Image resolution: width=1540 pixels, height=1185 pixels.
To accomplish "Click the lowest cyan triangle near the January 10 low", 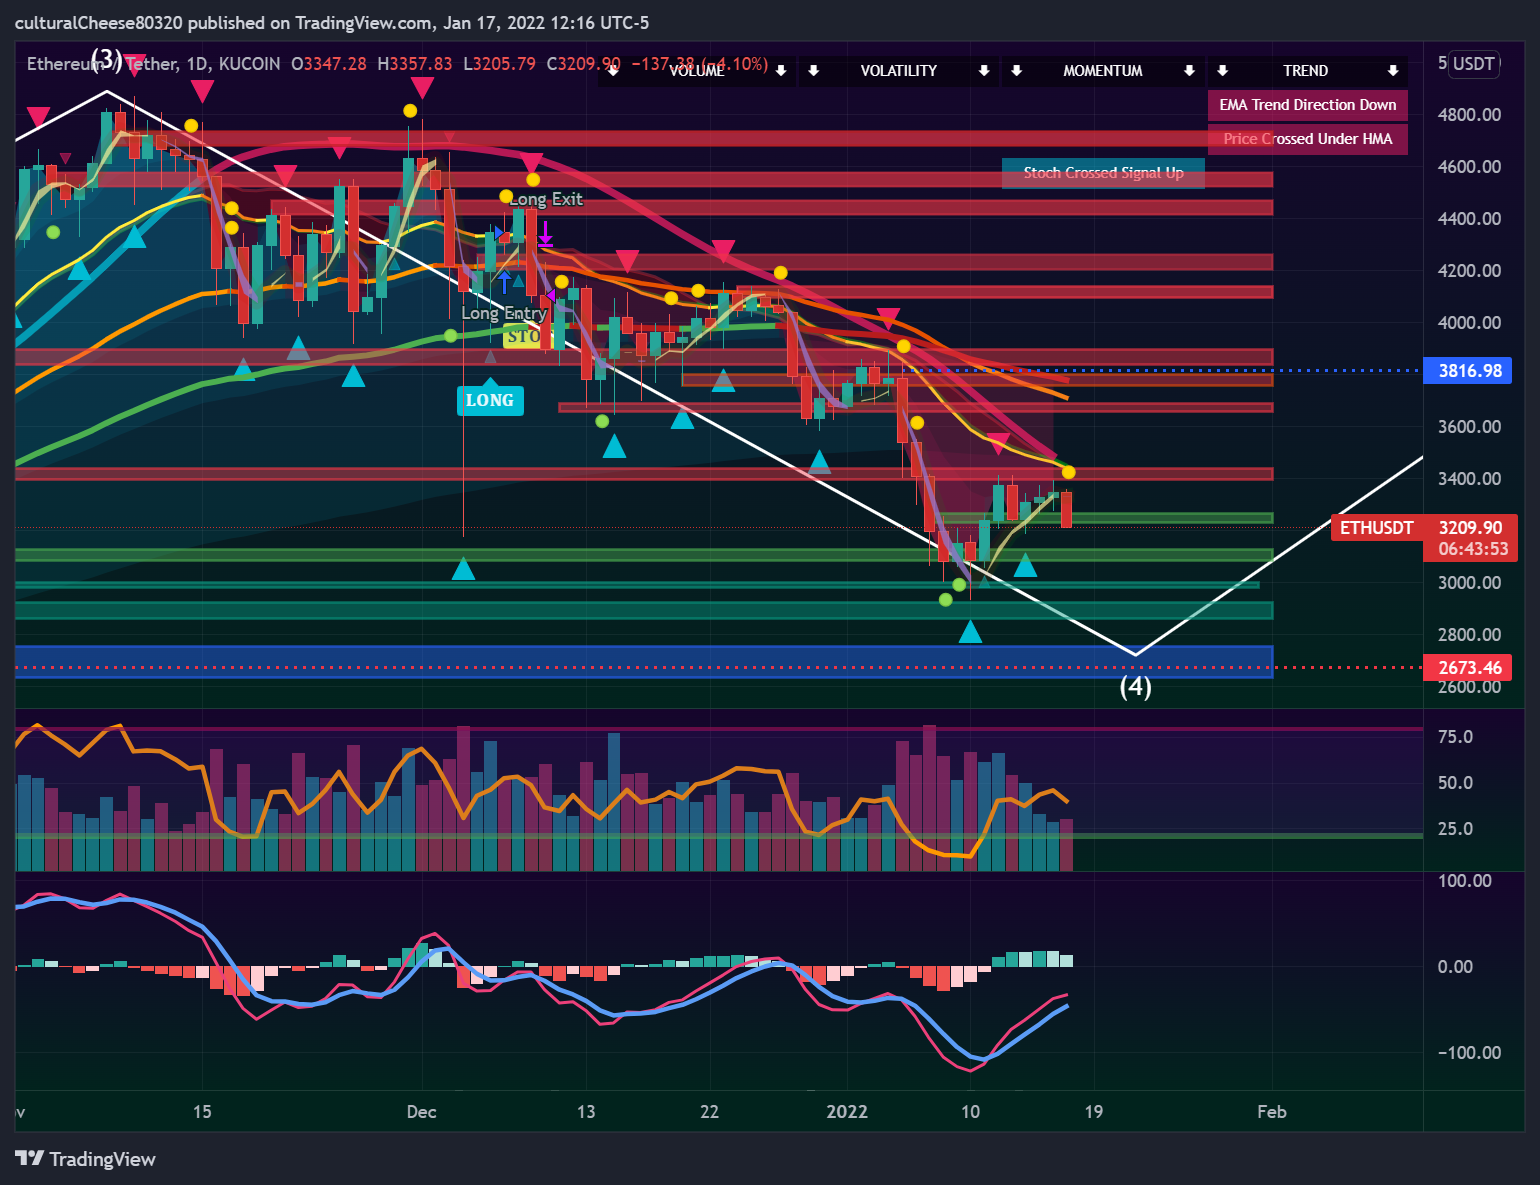I will point(970,632).
